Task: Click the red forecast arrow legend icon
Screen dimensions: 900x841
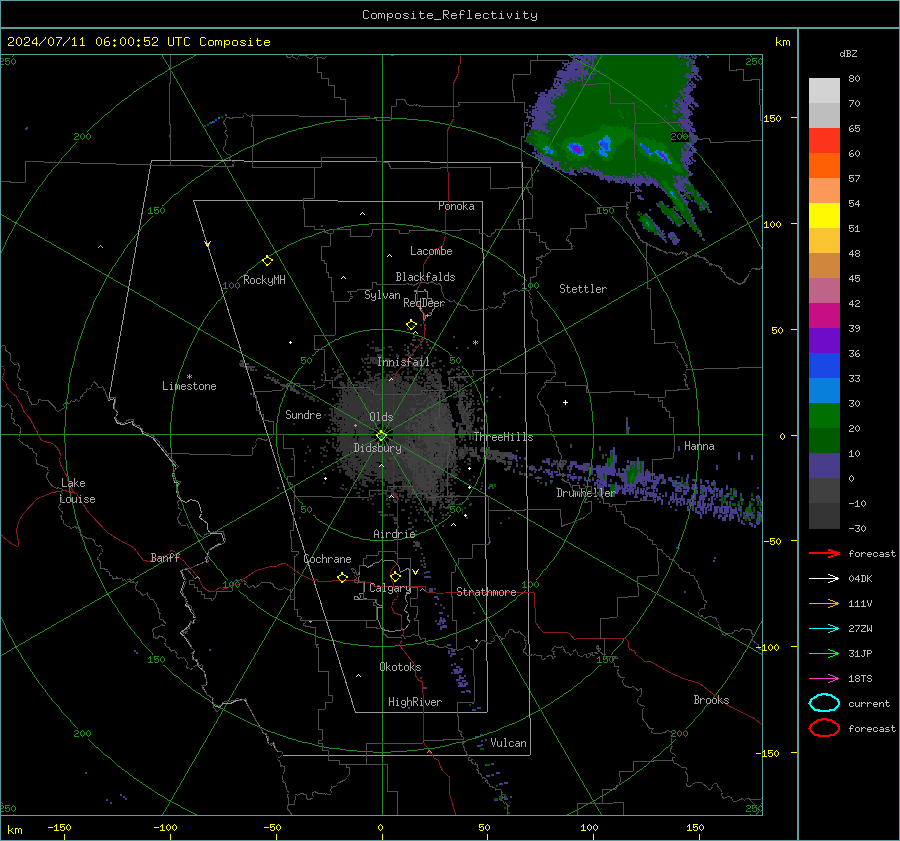Action: click(824, 553)
